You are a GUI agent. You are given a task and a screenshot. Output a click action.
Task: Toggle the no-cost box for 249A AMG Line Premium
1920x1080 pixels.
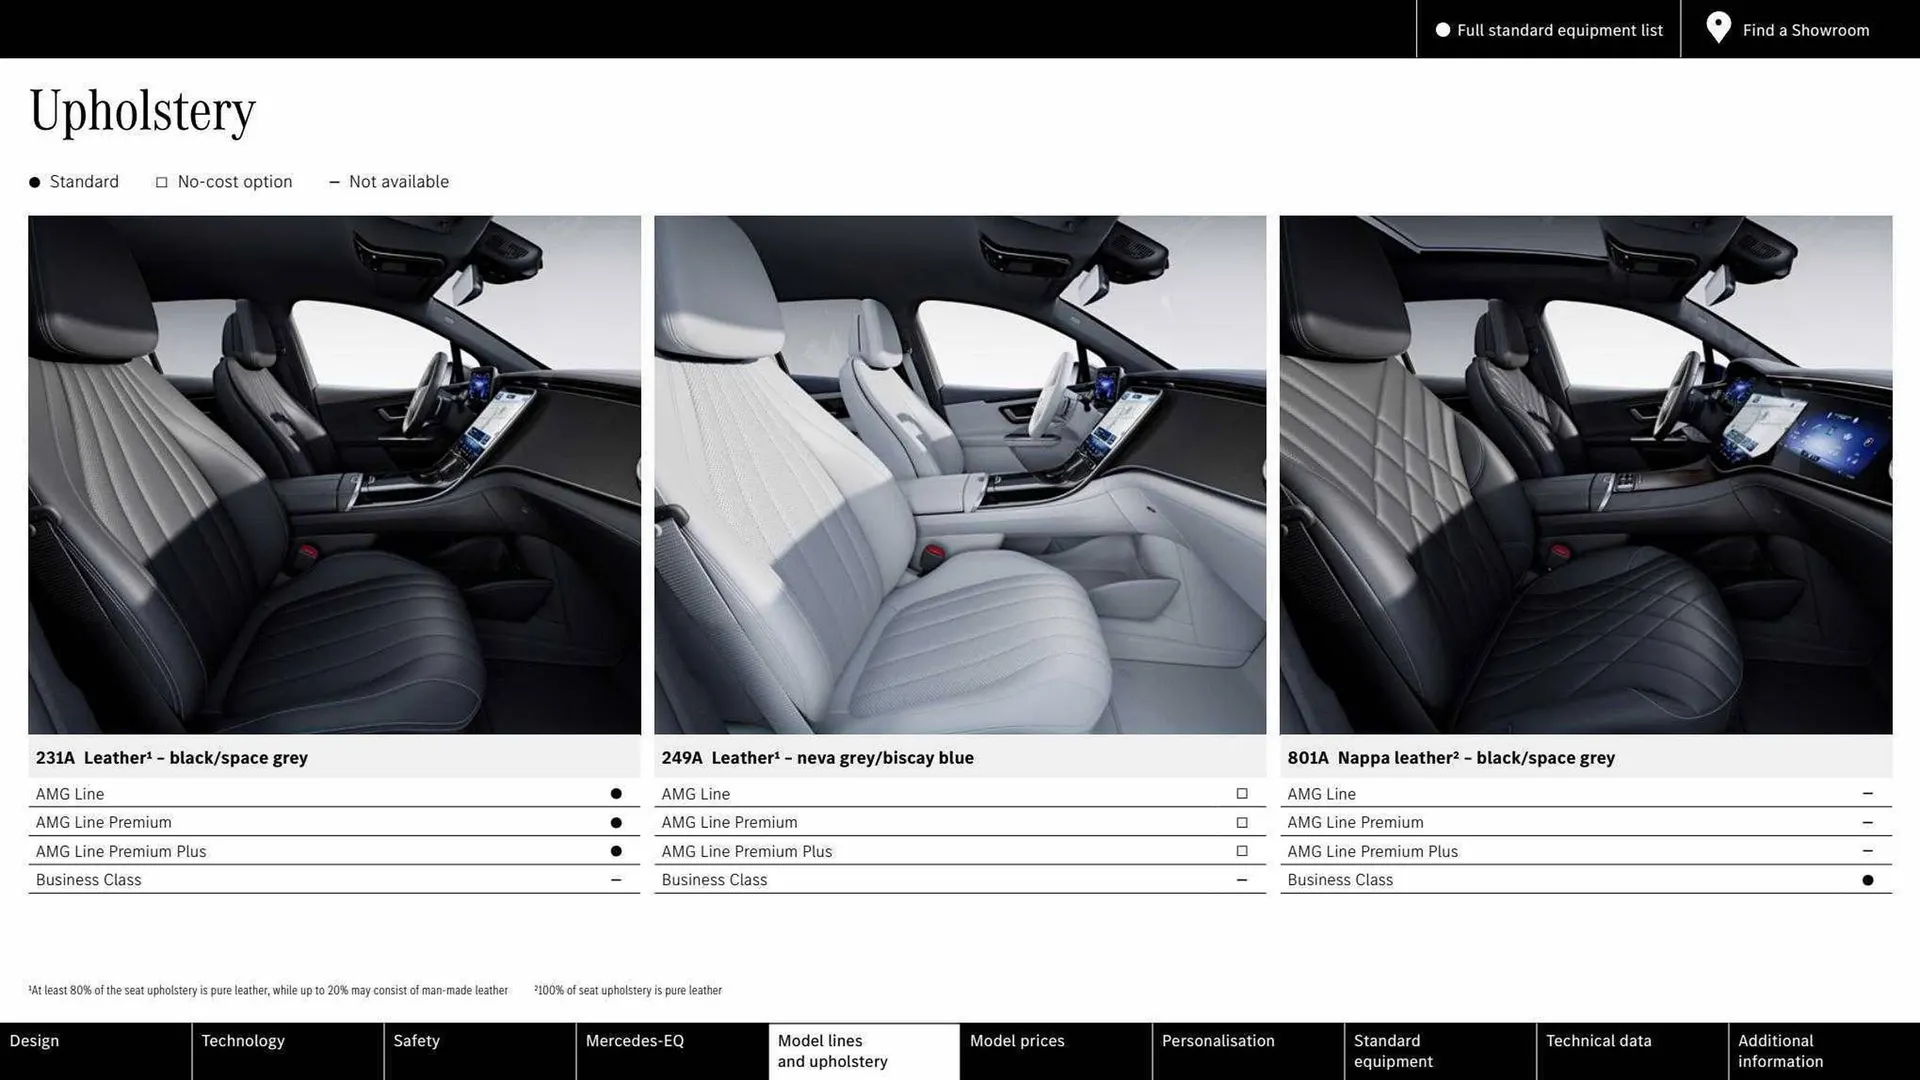1241,822
